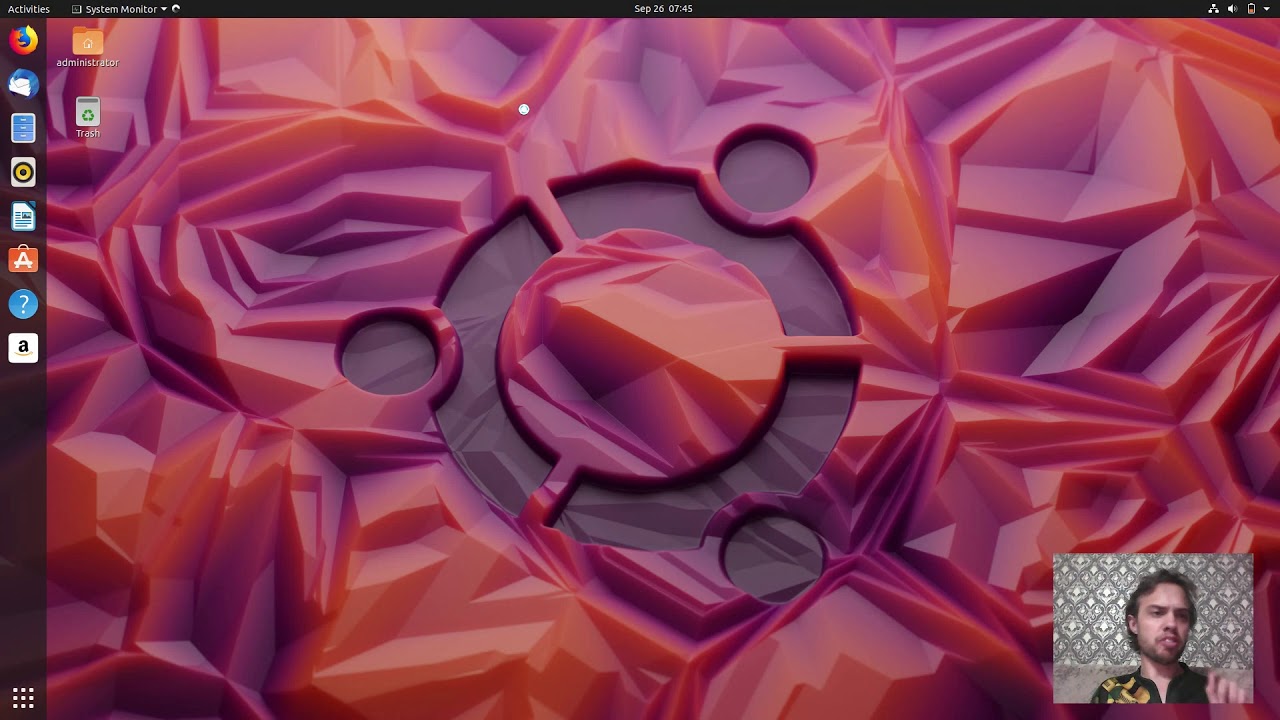
Task: Launch Amazon from the dock
Action: 23,348
